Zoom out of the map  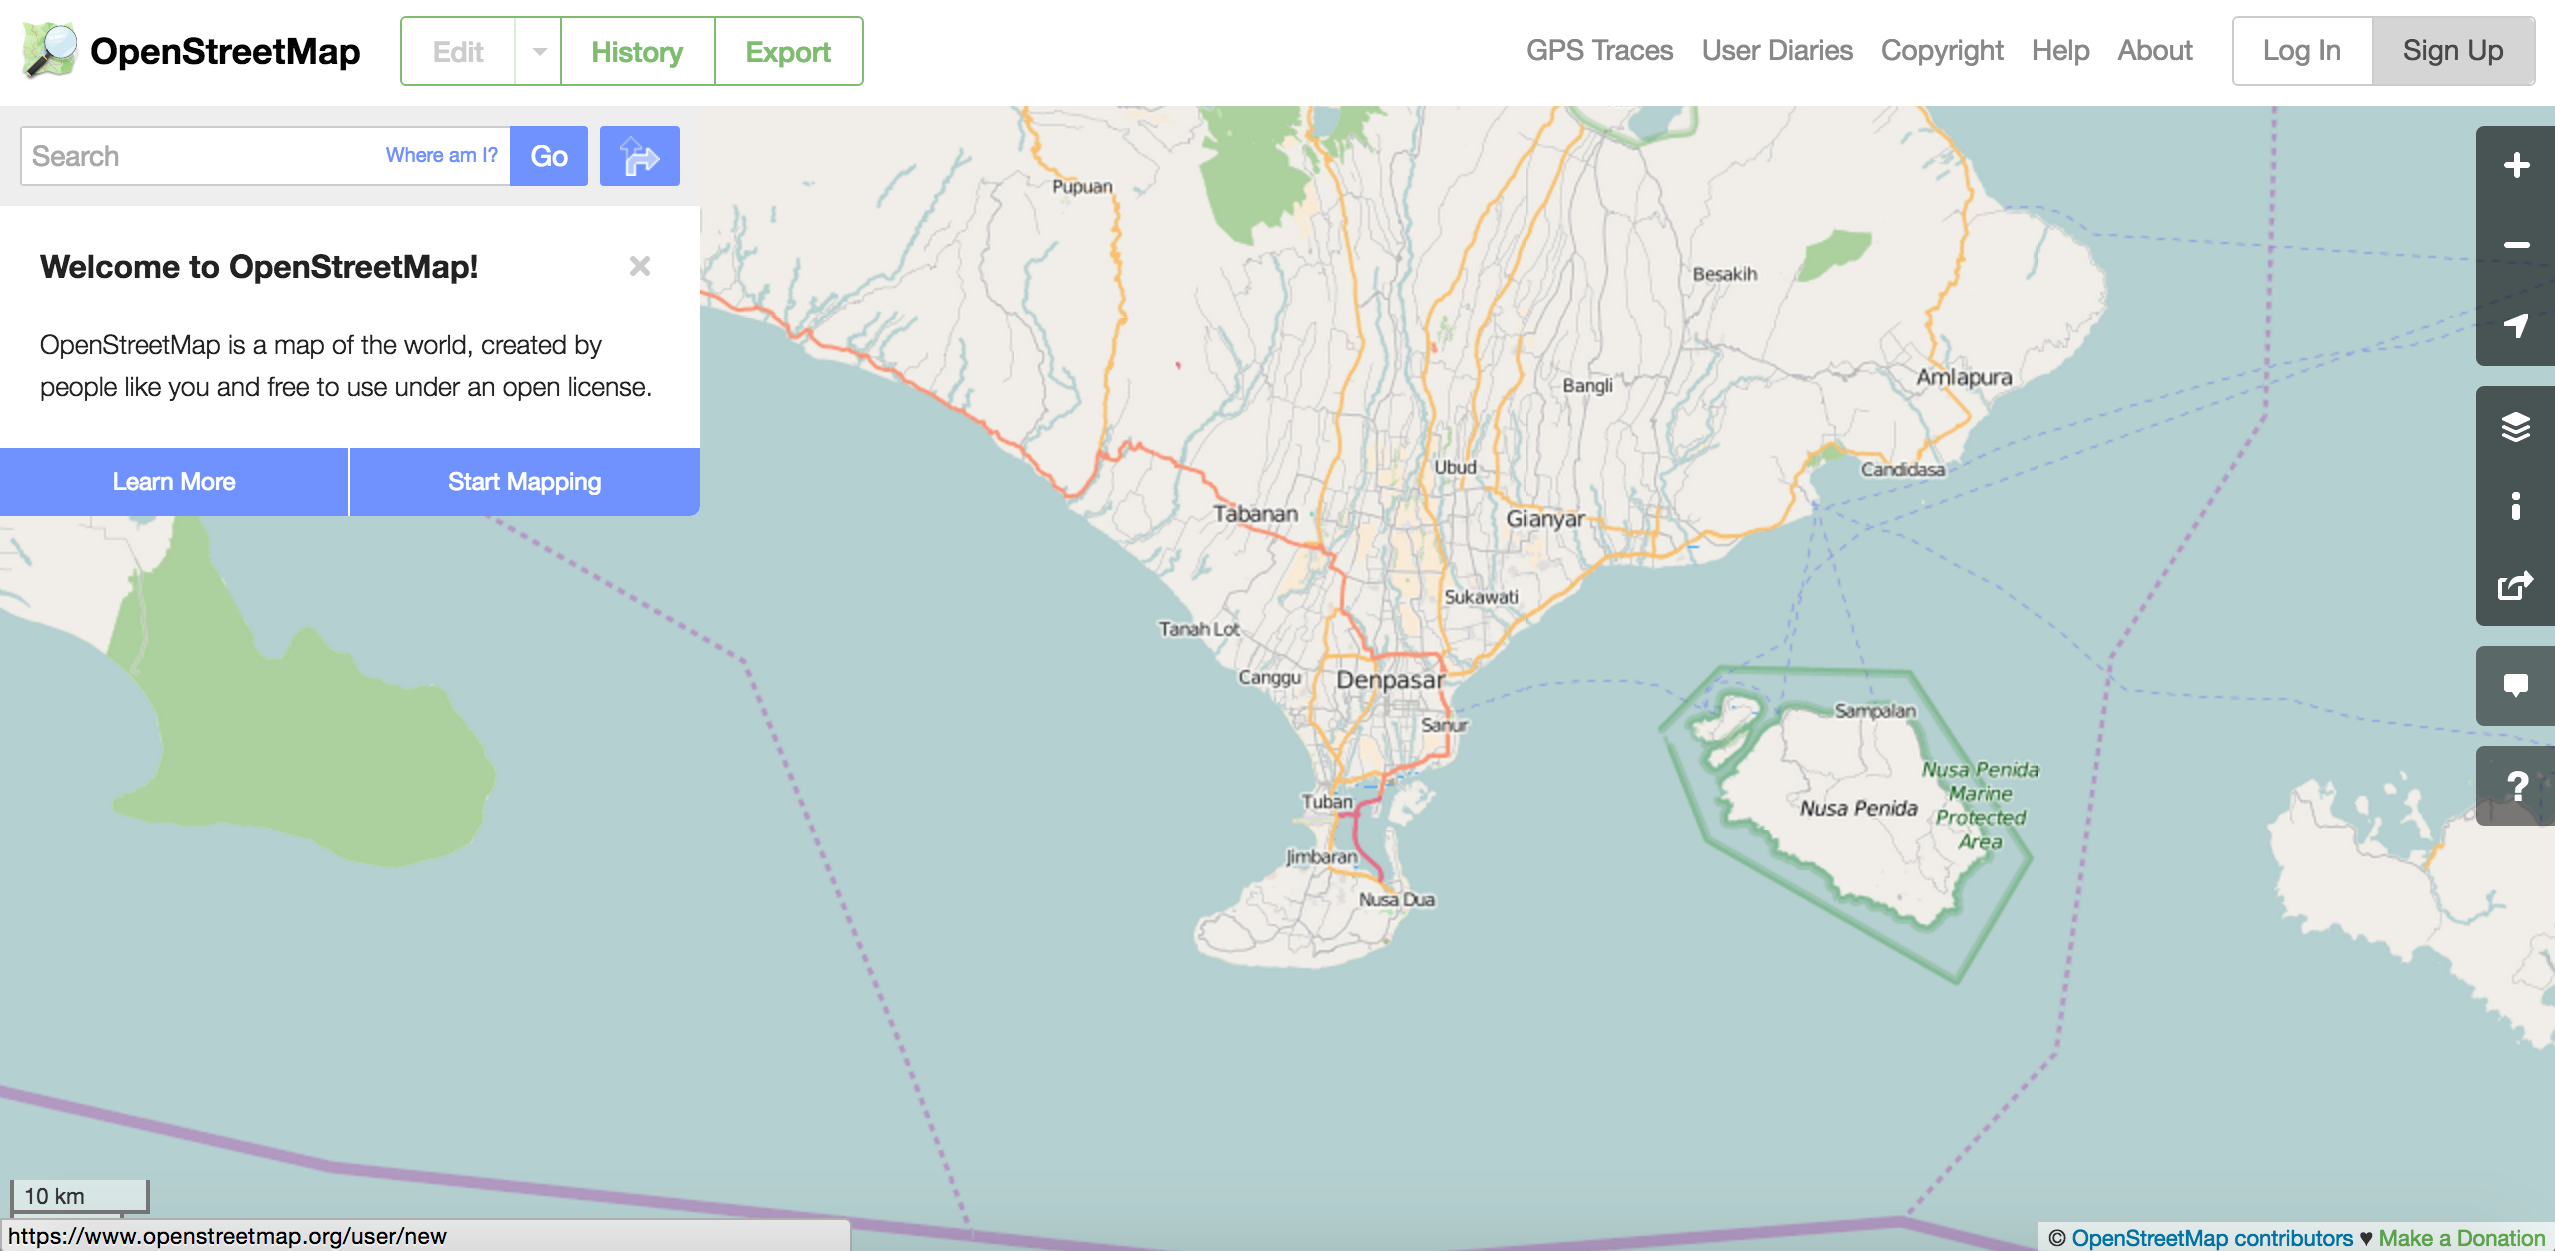pos(2516,244)
